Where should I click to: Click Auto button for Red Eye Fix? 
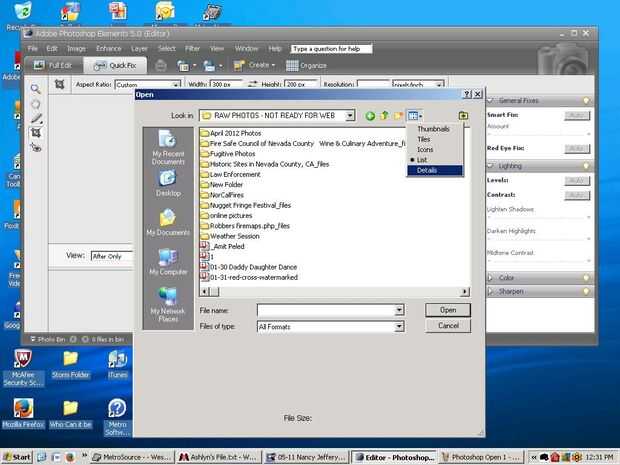tap(577, 149)
